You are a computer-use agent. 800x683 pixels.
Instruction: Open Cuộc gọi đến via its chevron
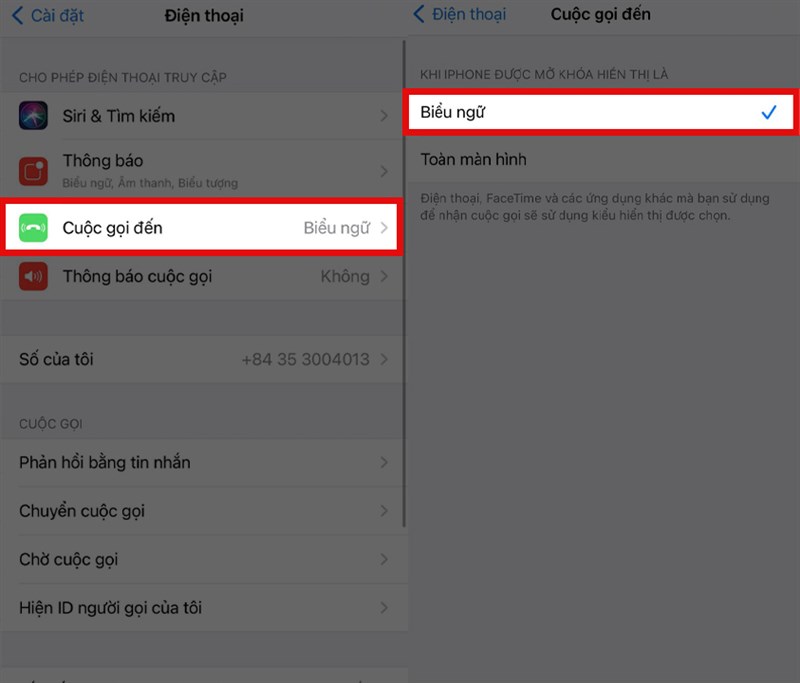(x=384, y=227)
